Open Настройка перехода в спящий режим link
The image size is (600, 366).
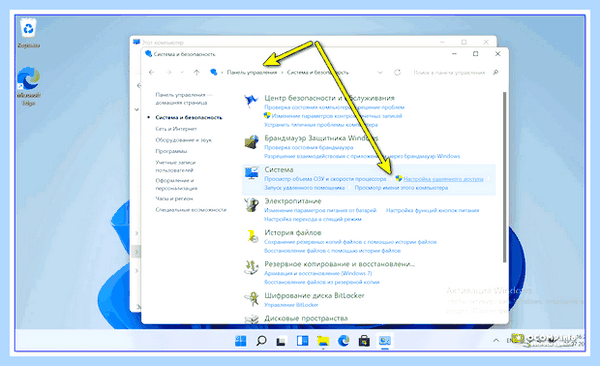[313, 219]
